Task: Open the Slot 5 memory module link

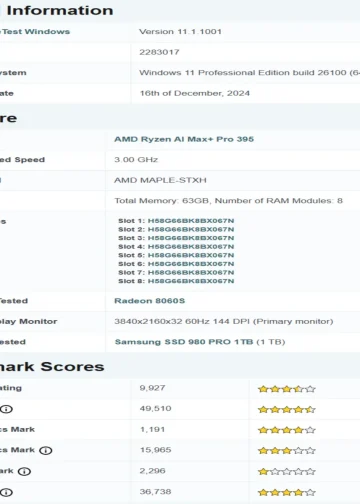Action: [191, 255]
